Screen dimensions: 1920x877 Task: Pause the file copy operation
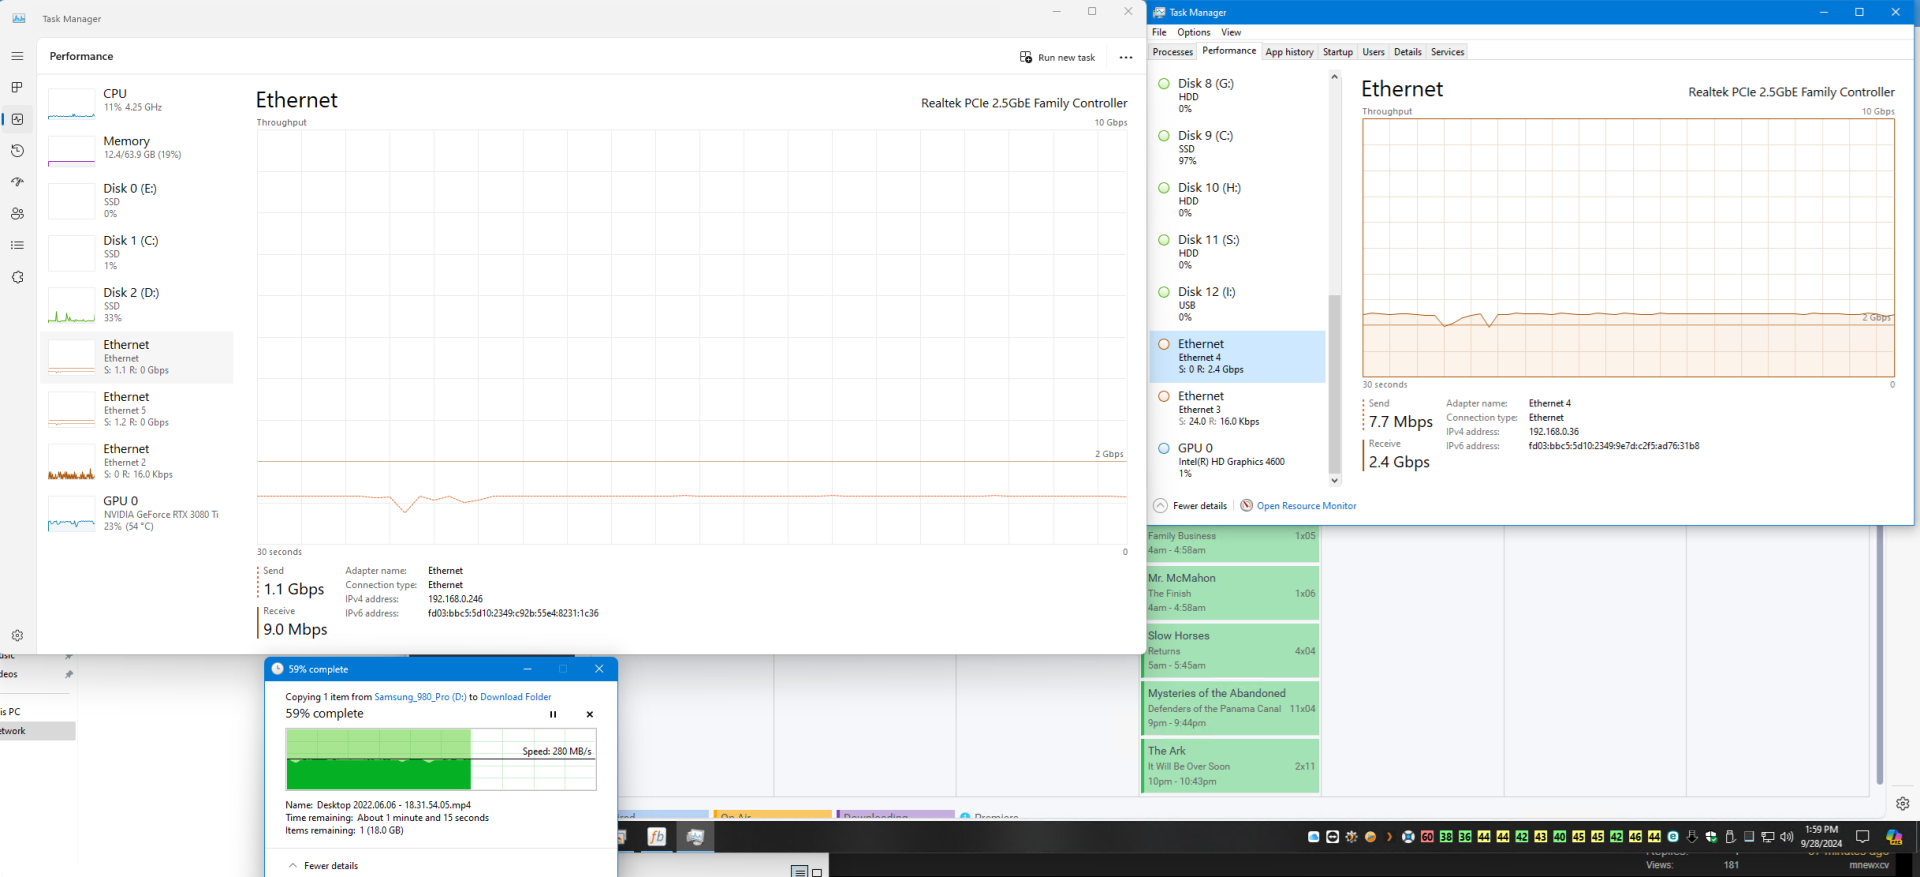(x=553, y=714)
